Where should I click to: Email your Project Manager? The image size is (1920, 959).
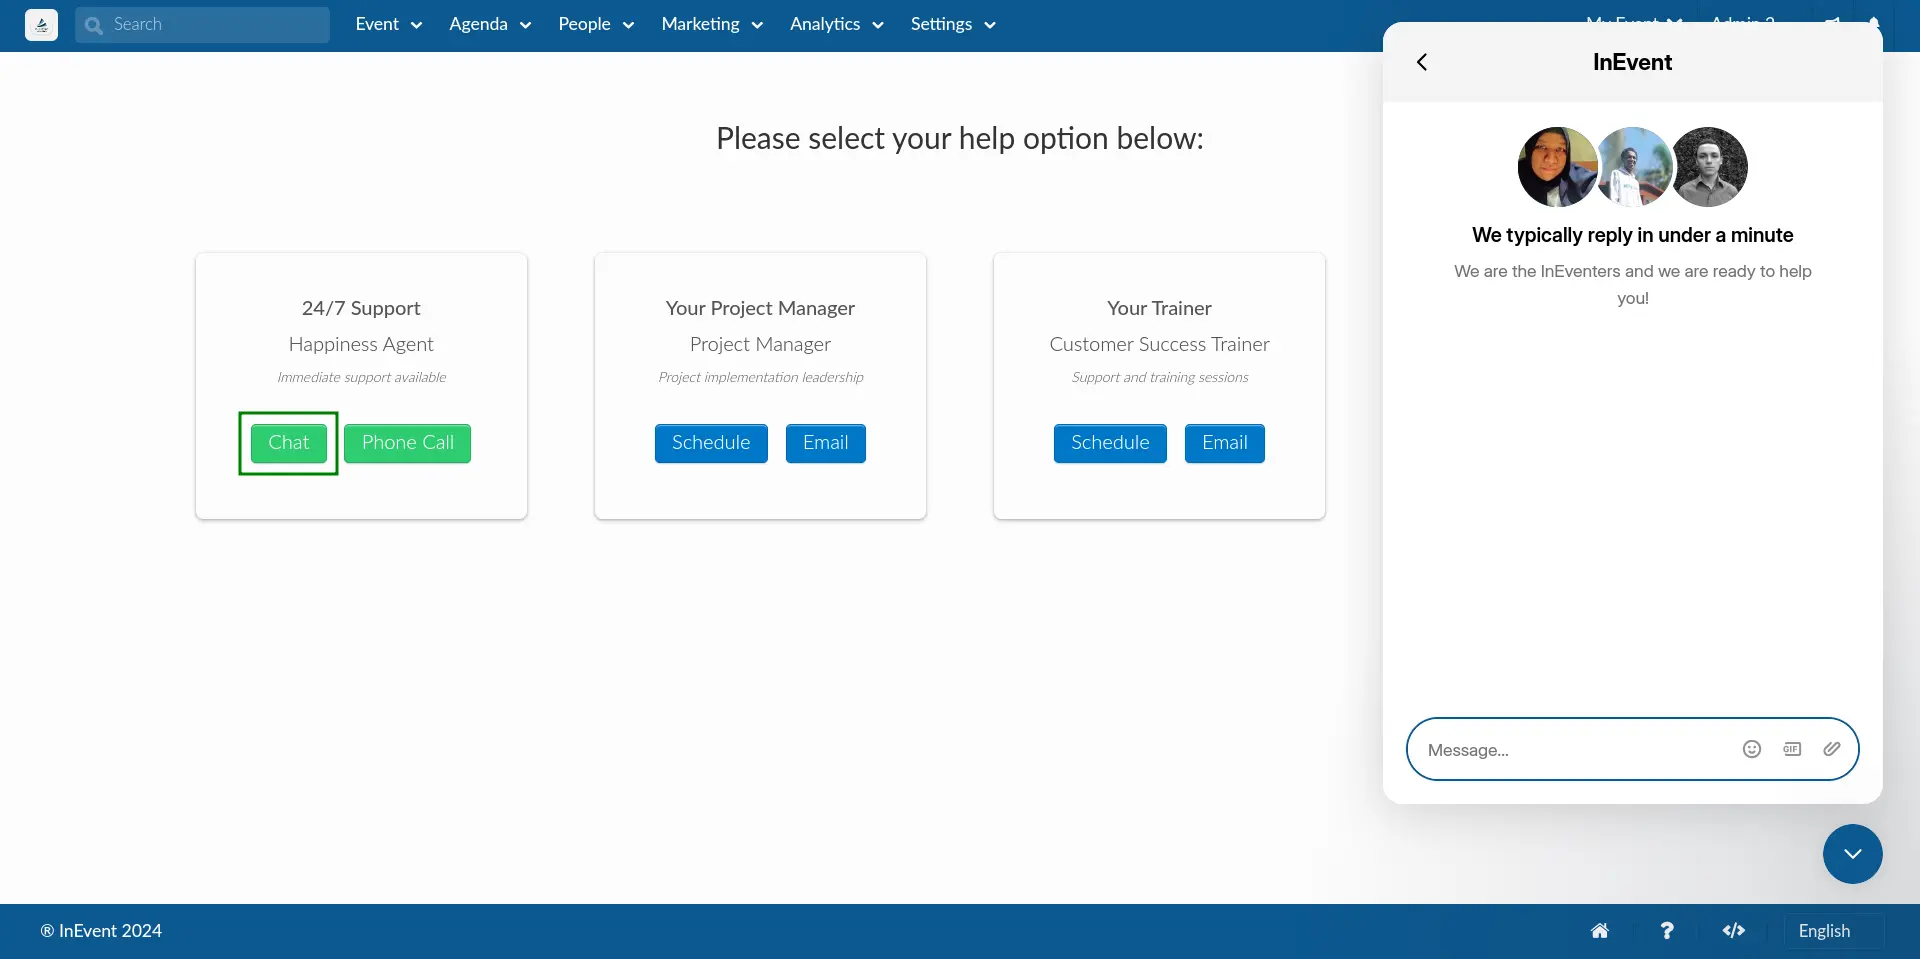(x=825, y=443)
